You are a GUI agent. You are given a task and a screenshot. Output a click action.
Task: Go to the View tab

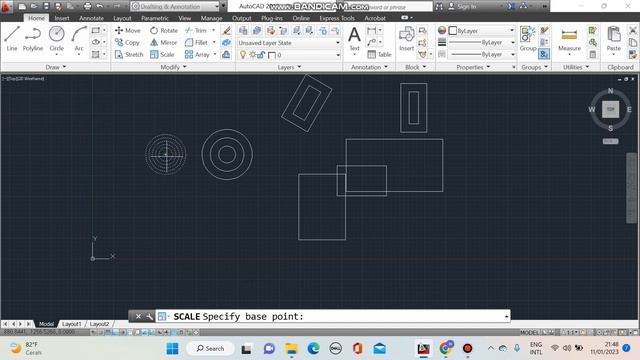tap(184, 18)
